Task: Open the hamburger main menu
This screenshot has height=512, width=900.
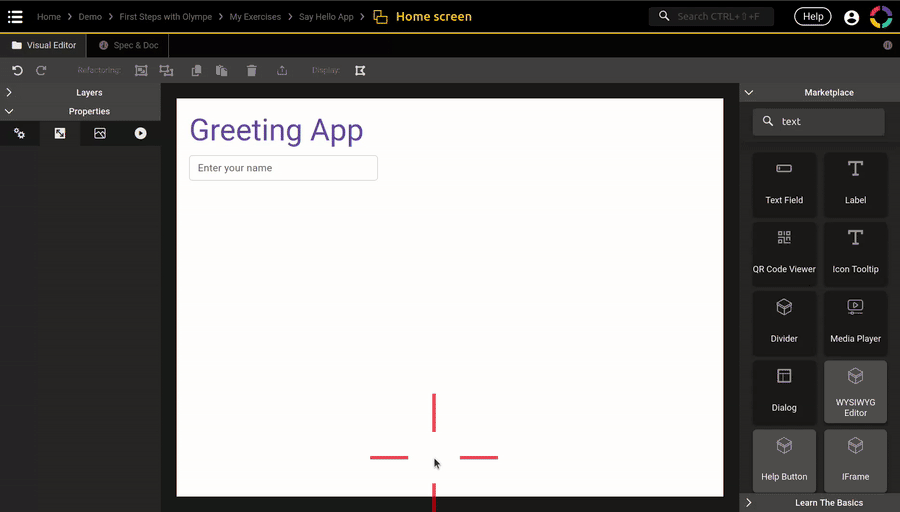Action: pyautogui.click(x=15, y=17)
